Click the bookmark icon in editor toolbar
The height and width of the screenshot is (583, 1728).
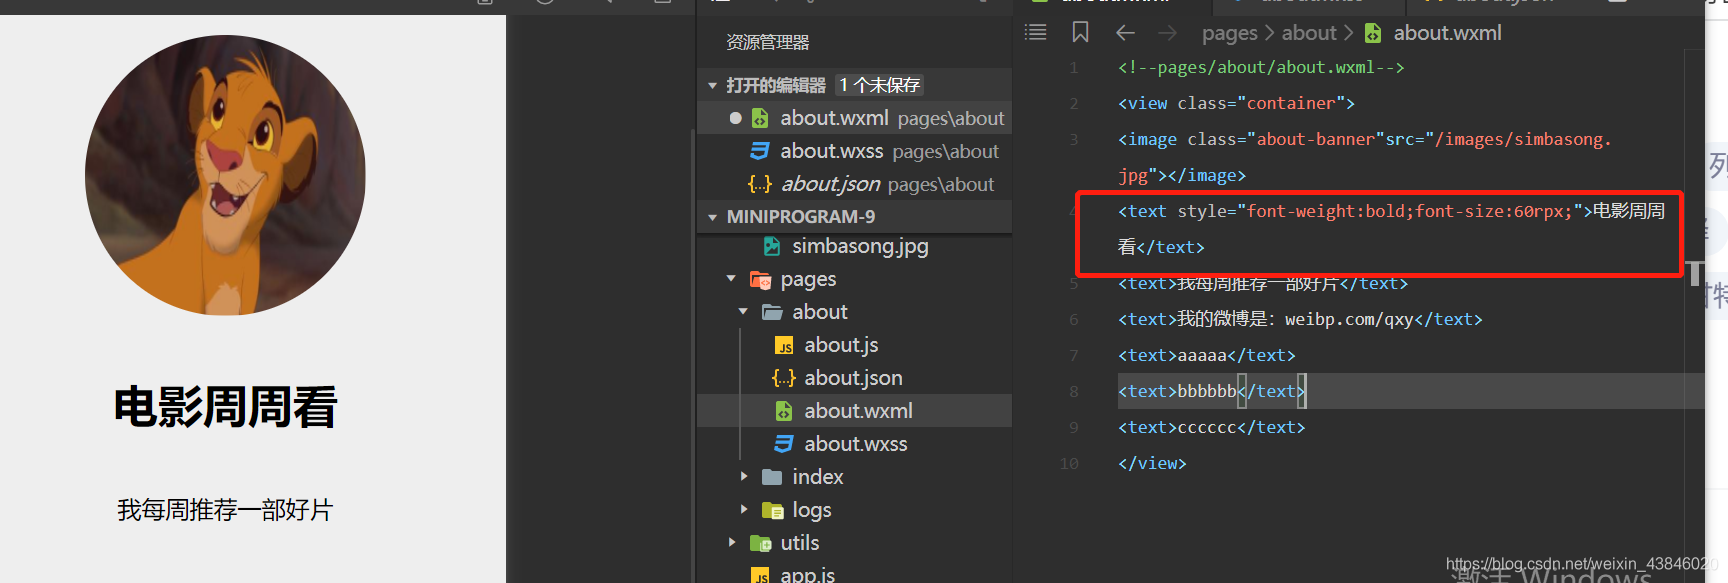coord(1080,33)
